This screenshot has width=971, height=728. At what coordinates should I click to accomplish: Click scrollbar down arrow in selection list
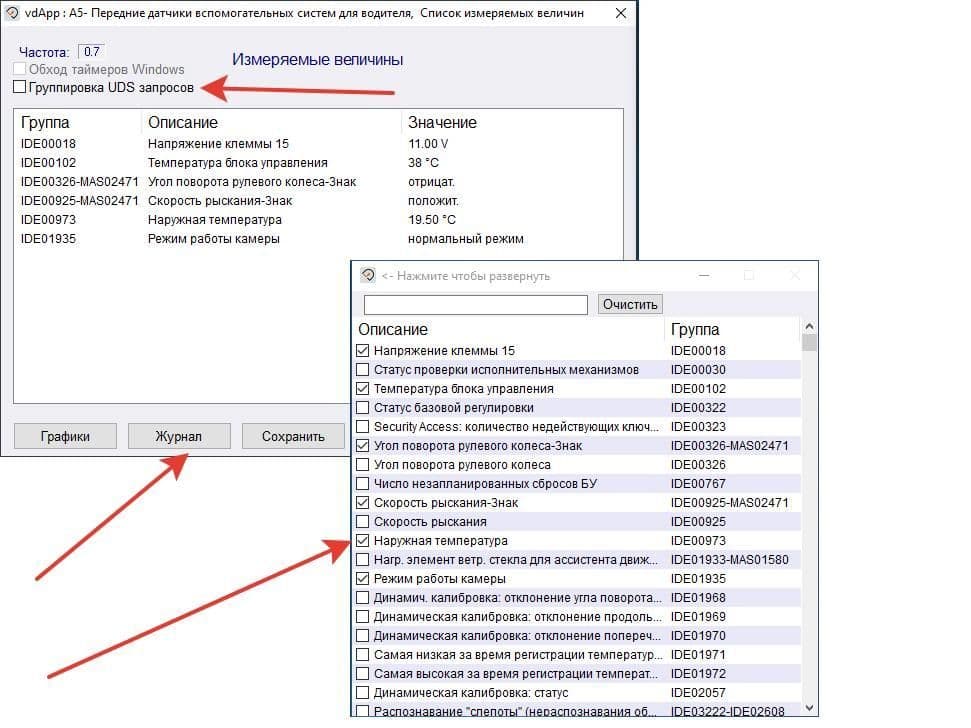click(x=809, y=708)
